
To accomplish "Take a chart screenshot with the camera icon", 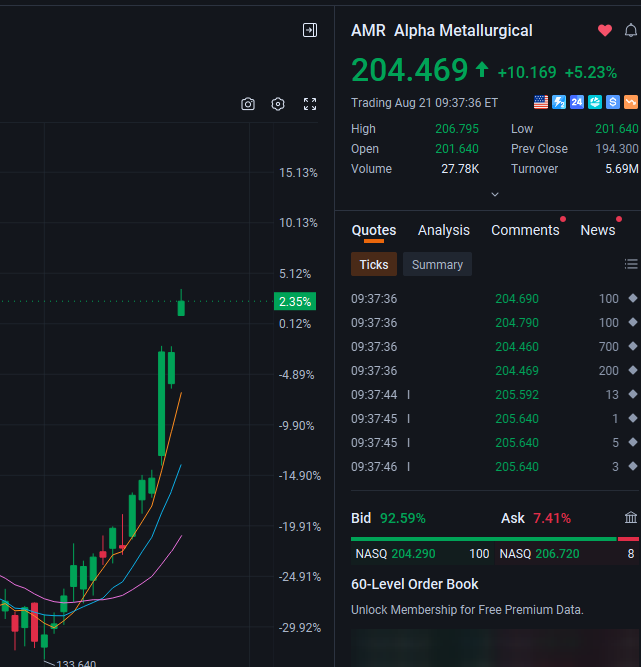I will (x=248, y=104).
